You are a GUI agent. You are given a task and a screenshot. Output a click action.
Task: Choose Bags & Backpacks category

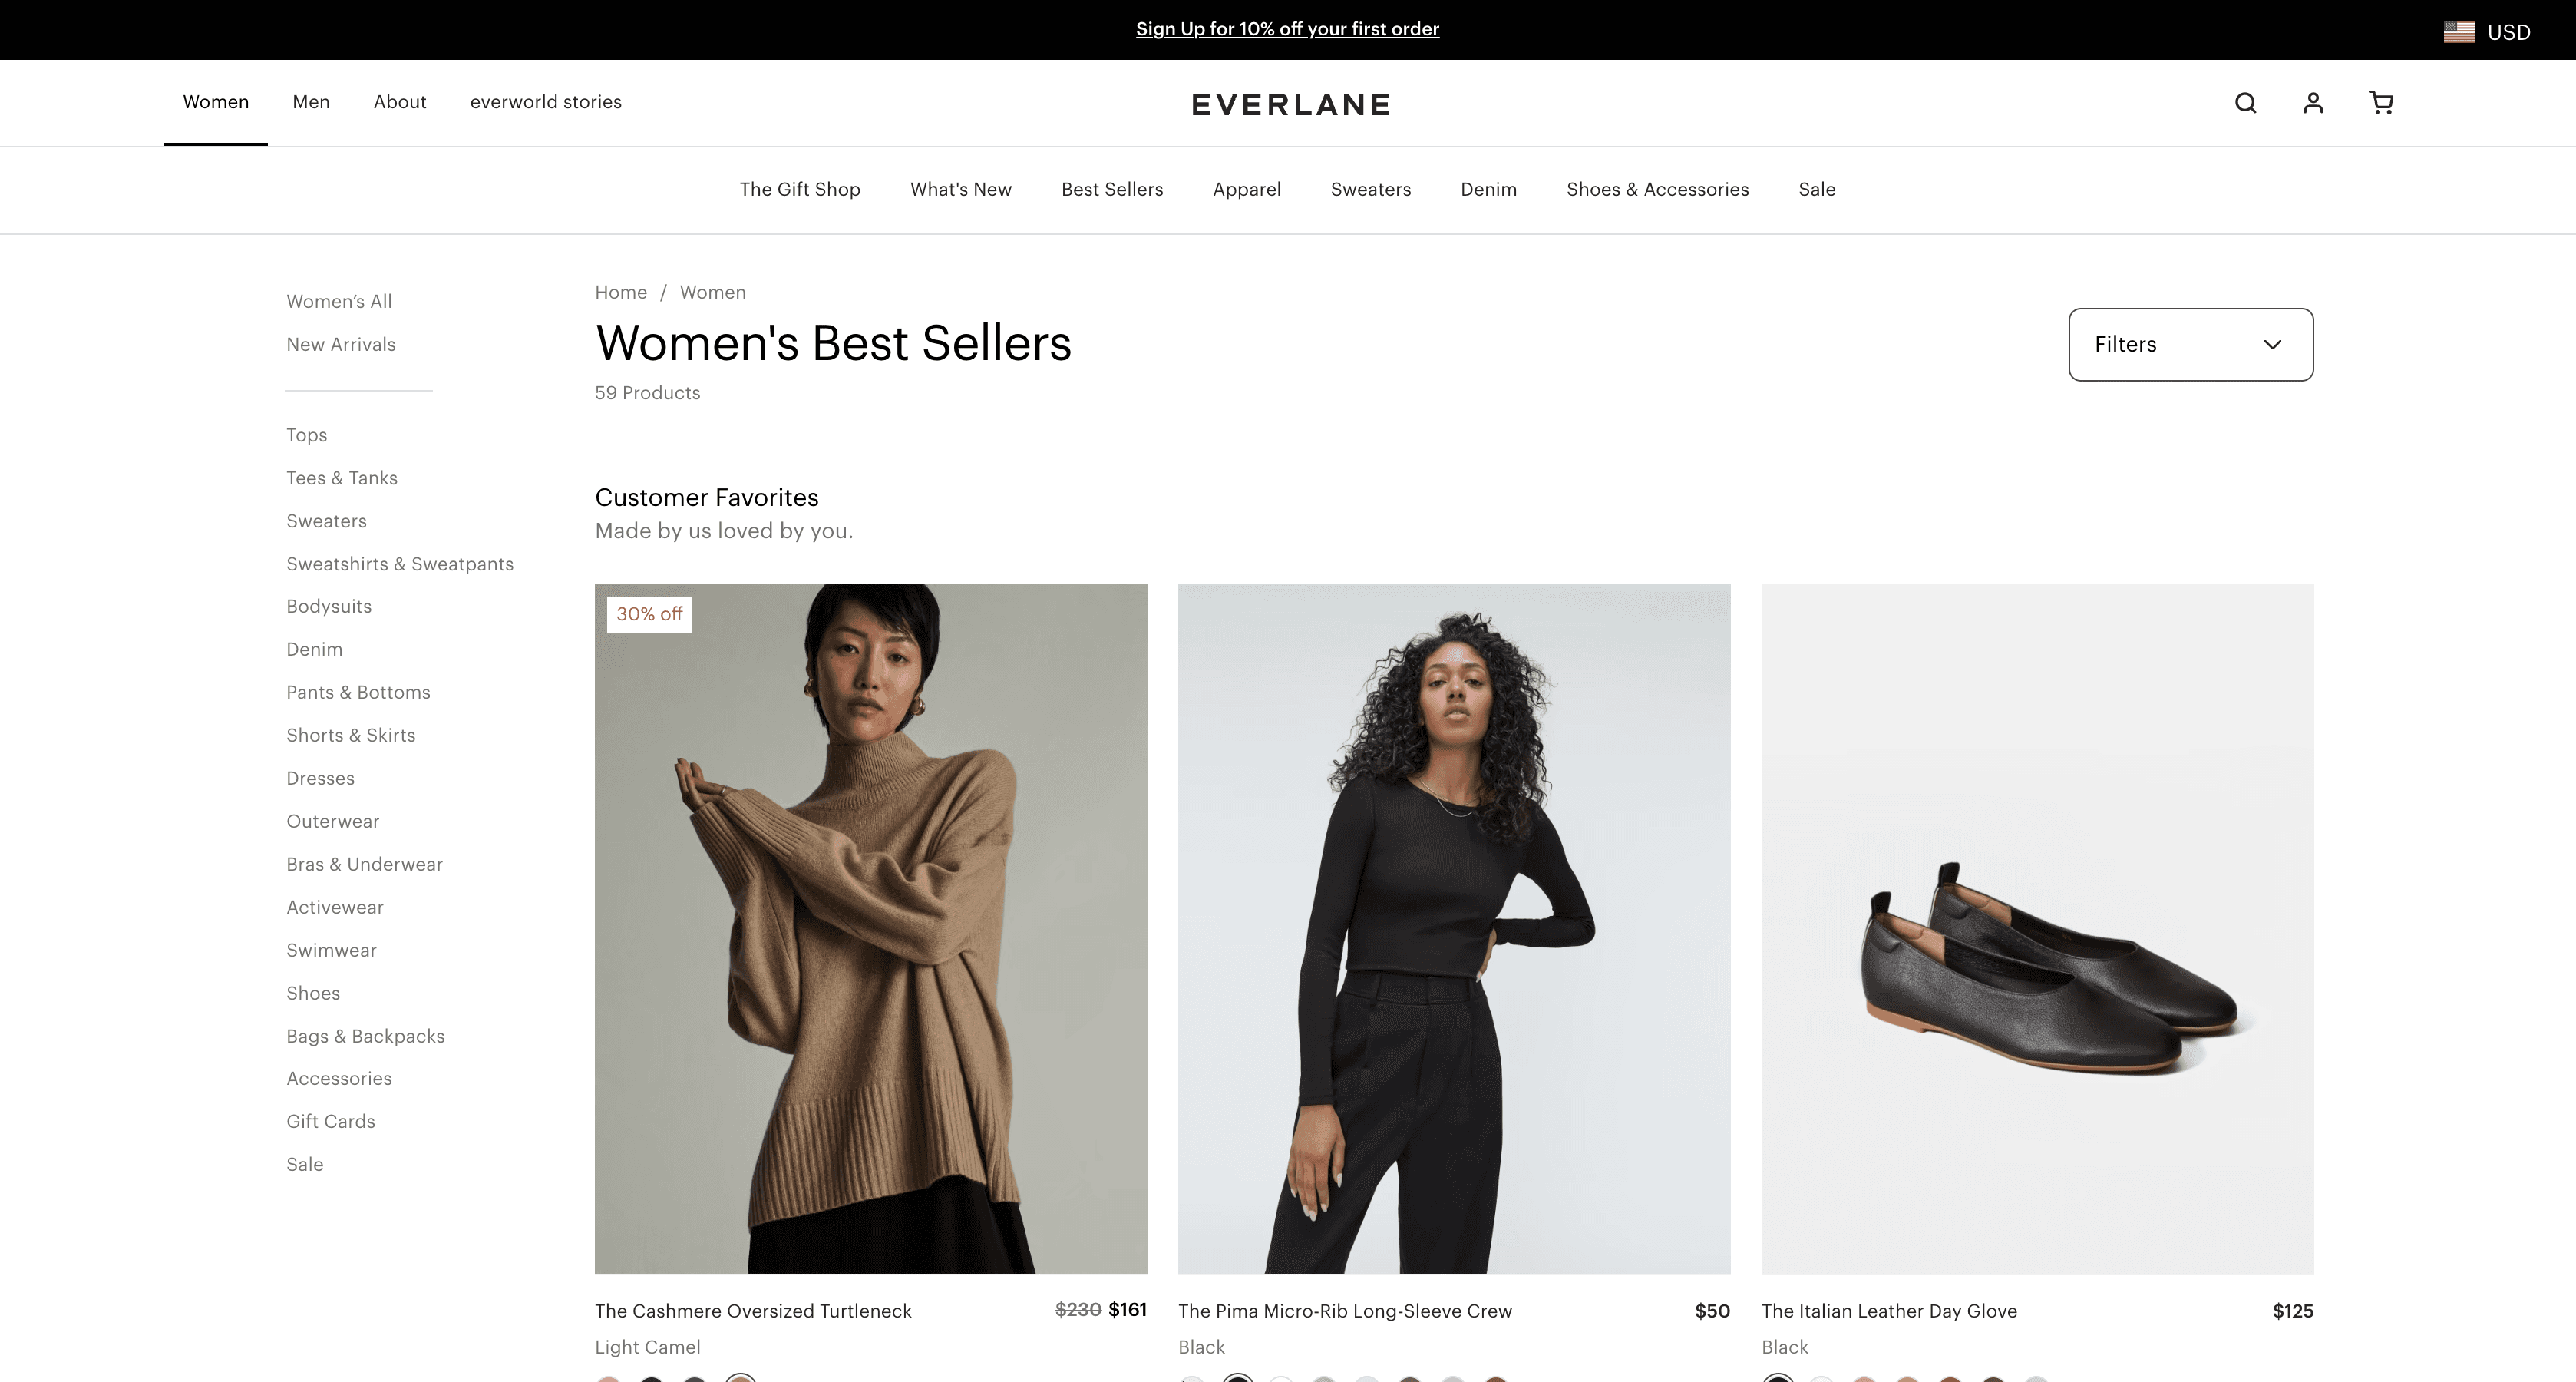pos(365,1036)
